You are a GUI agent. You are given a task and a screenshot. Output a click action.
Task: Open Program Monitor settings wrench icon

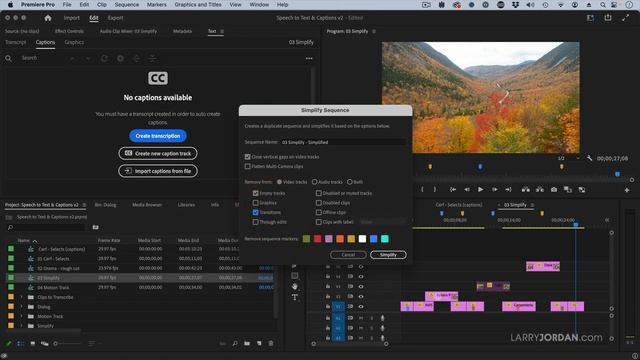click(x=589, y=158)
